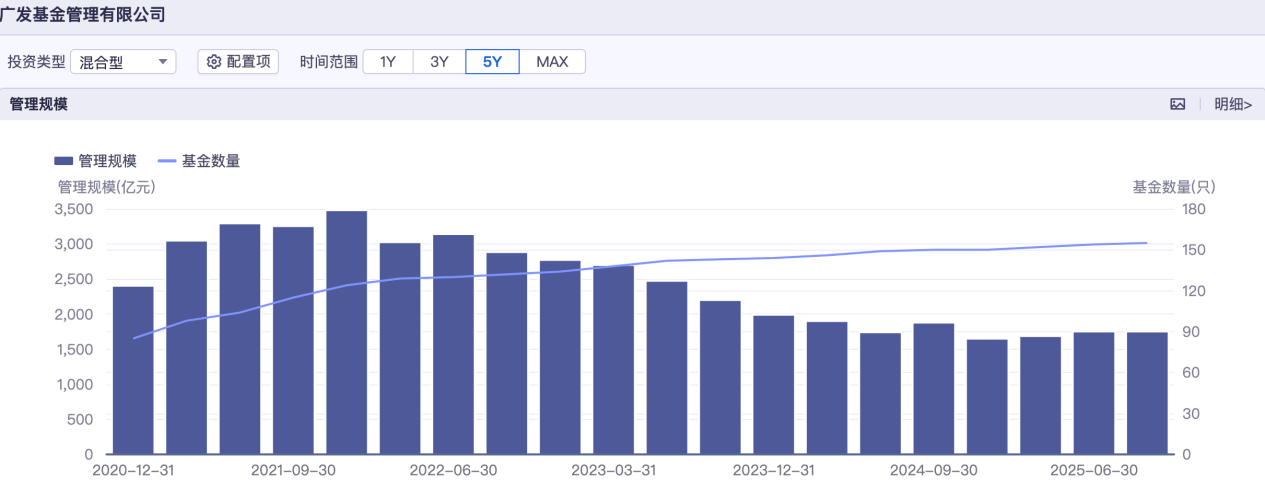Click the bar above 2020-12-31
The image size is (1265, 492).
[133, 370]
